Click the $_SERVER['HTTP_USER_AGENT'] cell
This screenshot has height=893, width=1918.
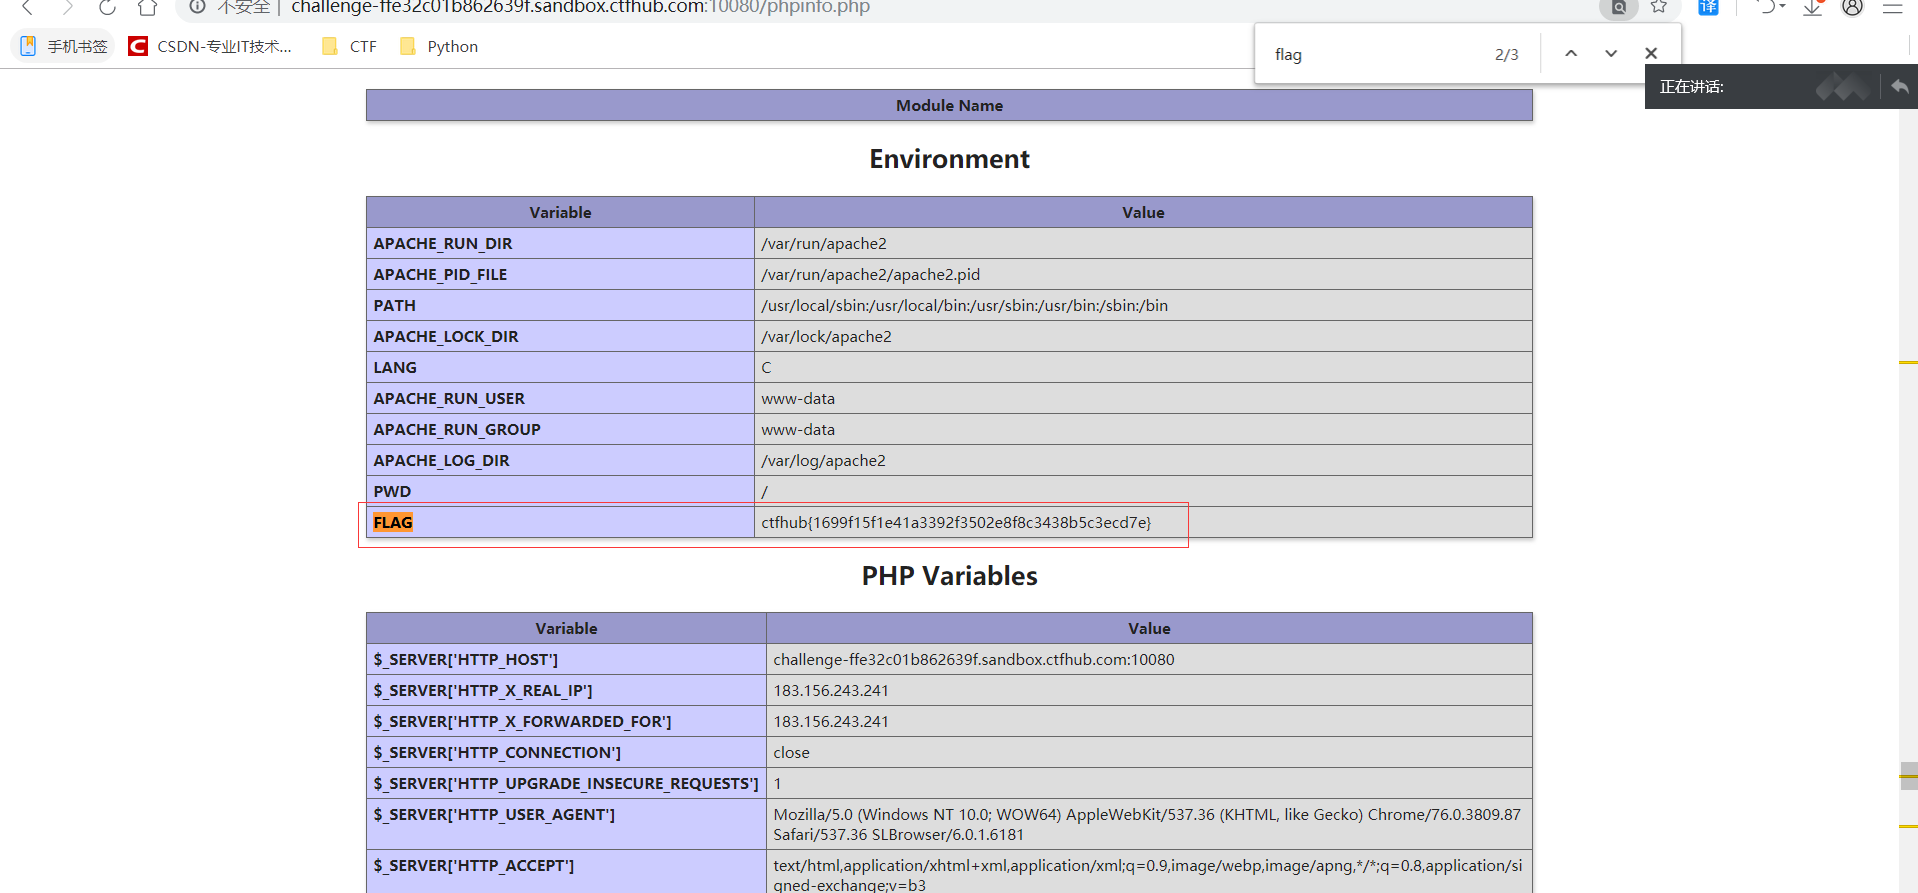pyautogui.click(x=566, y=824)
